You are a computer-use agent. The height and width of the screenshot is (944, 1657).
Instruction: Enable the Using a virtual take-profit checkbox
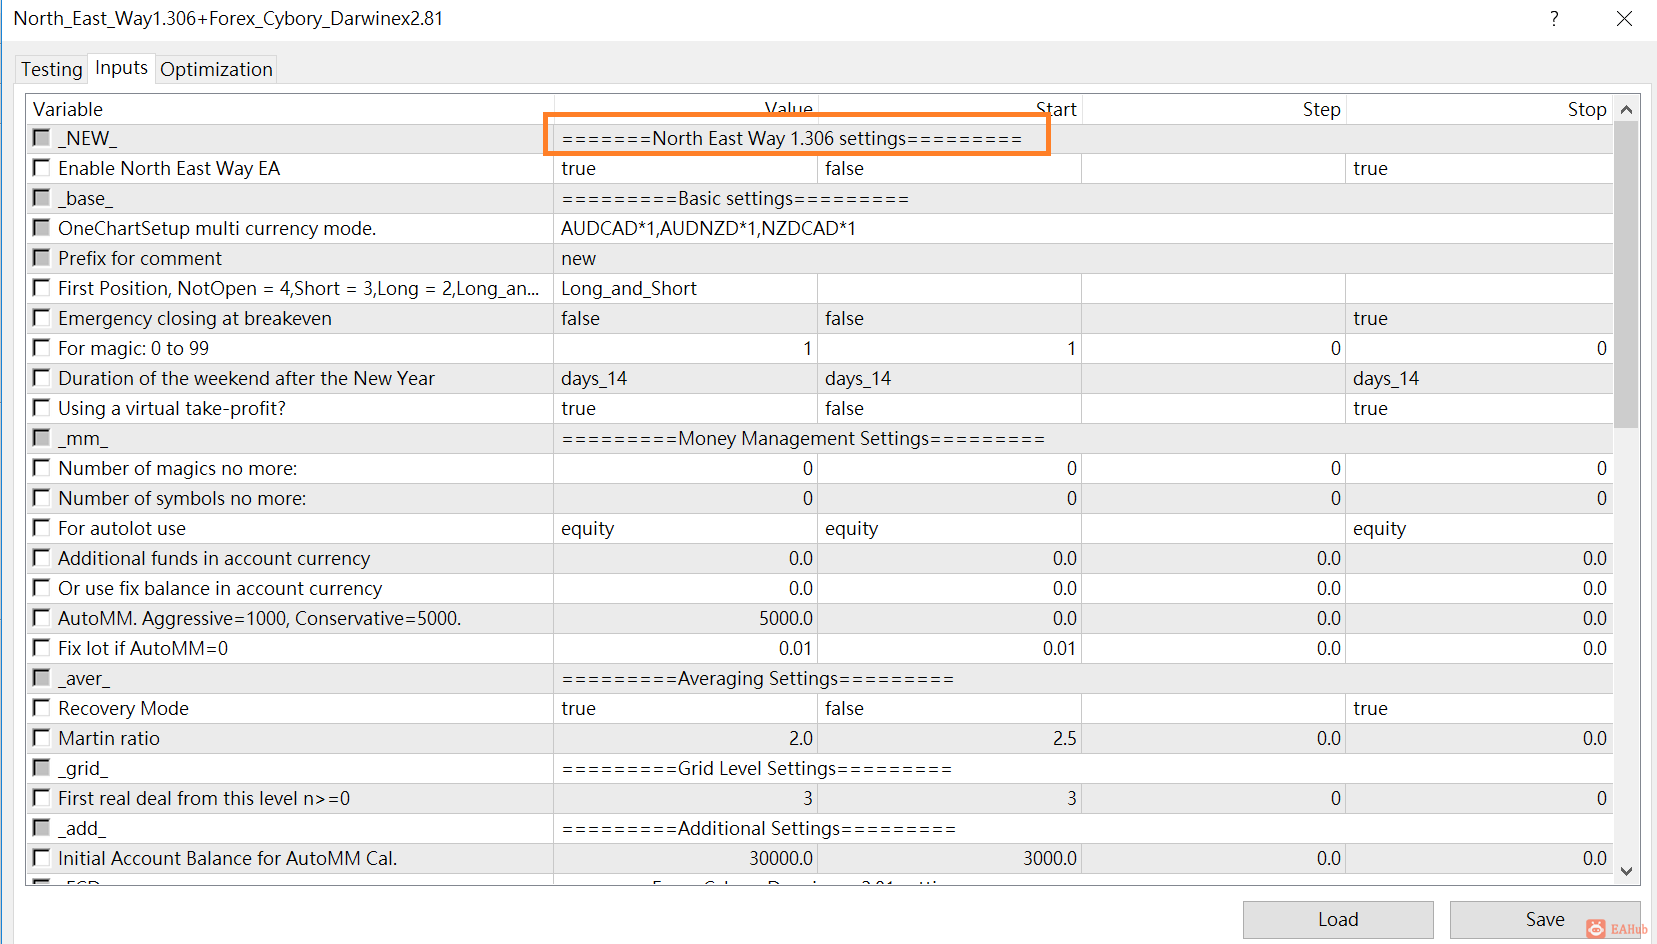[42, 408]
